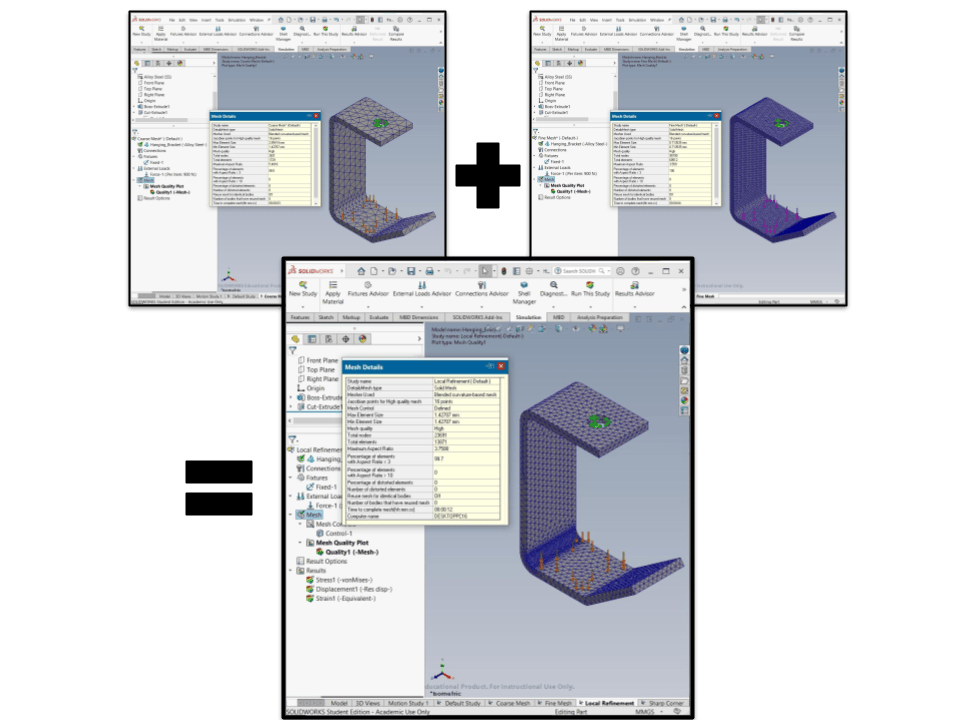Open the ConfigurationManager tab in bottom window
The width and height of the screenshot is (960, 720).
click(329, 339)
